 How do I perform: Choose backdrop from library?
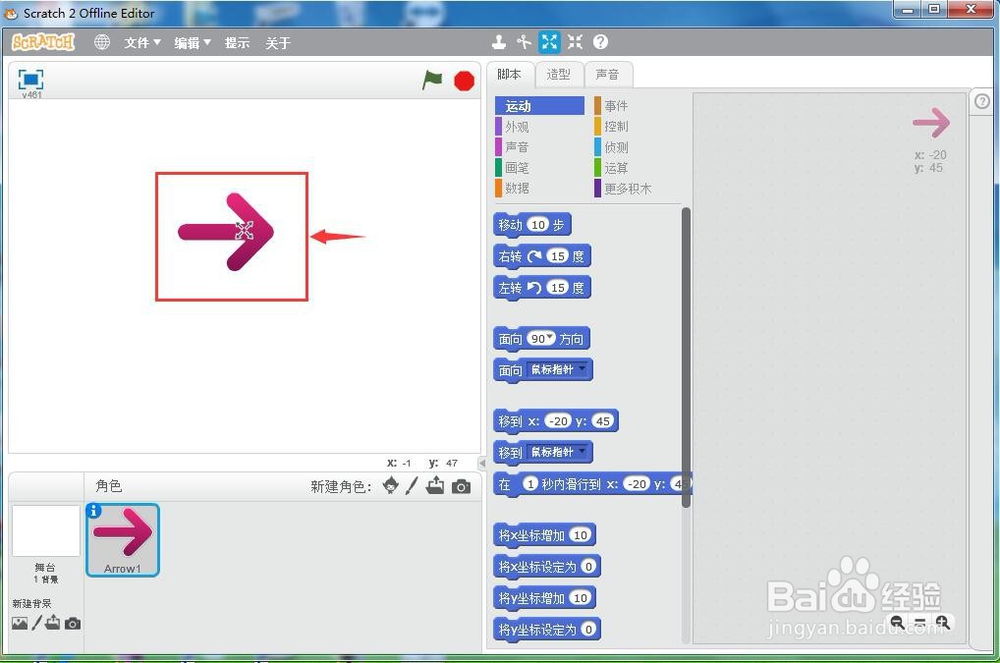point(20,623)
